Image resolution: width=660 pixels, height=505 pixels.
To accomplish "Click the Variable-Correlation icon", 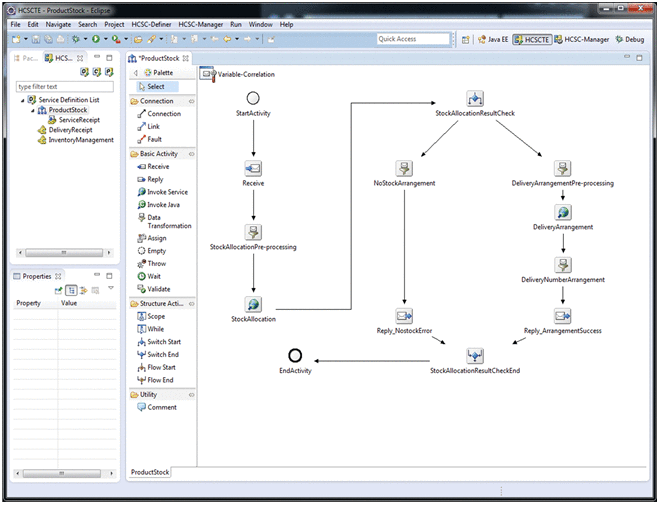I will [208, 74].
